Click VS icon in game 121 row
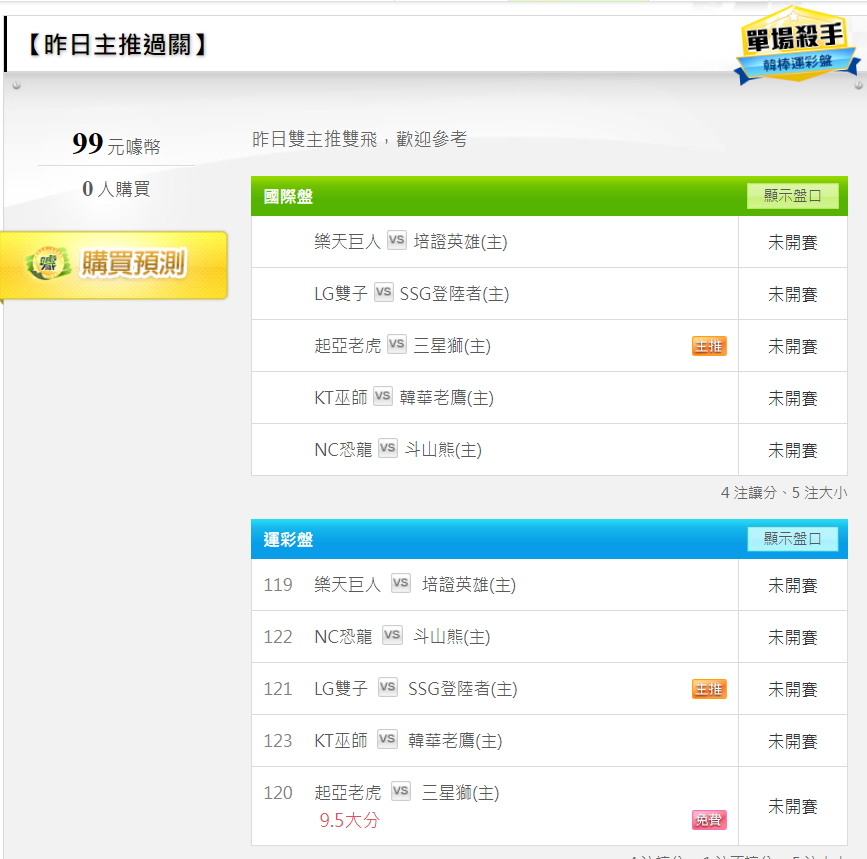 (x=388, y=687)
